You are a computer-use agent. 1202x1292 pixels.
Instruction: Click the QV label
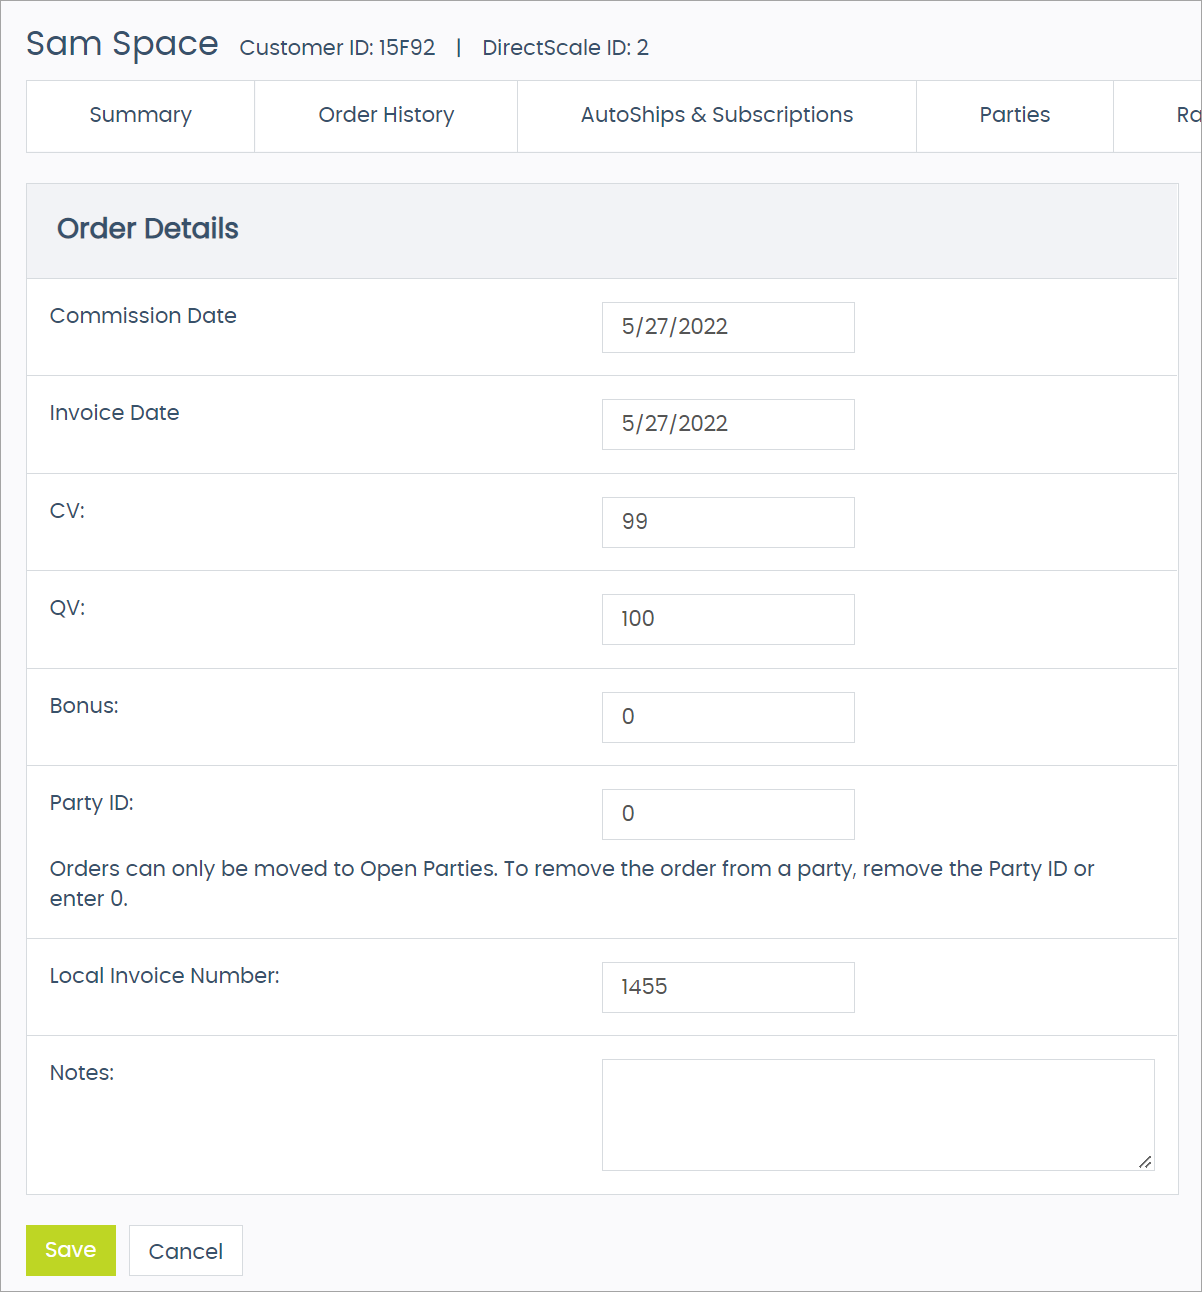68,608
